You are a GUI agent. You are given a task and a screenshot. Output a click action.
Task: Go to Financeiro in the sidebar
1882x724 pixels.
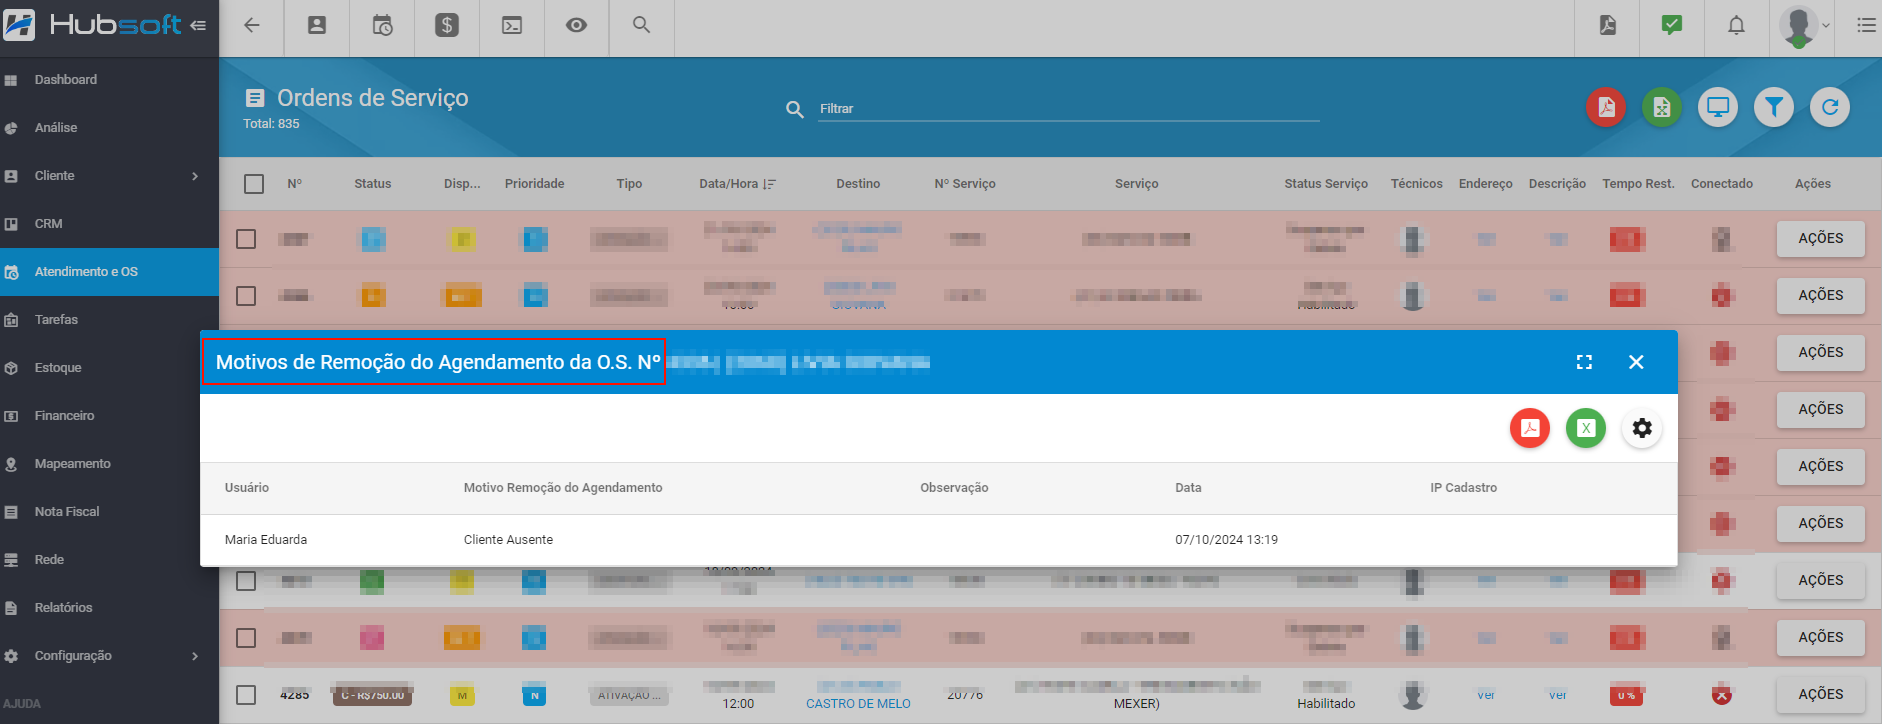tap(64, 416)
